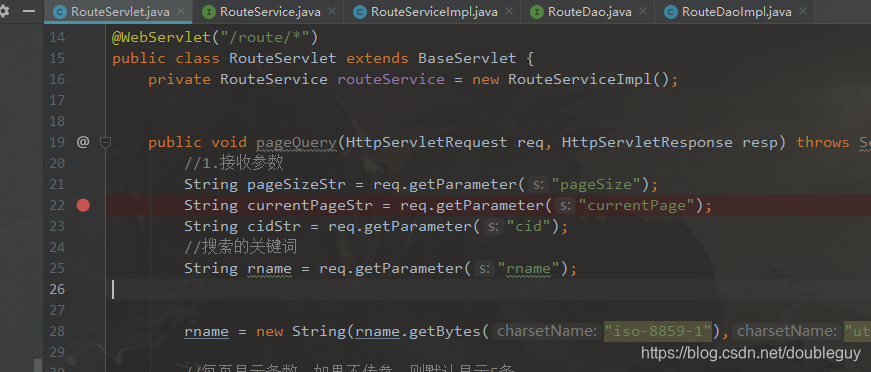This screenshot has width=871, height=372.
Task: Click the throws keyword on line 19
Action: [x=823, y=143]
